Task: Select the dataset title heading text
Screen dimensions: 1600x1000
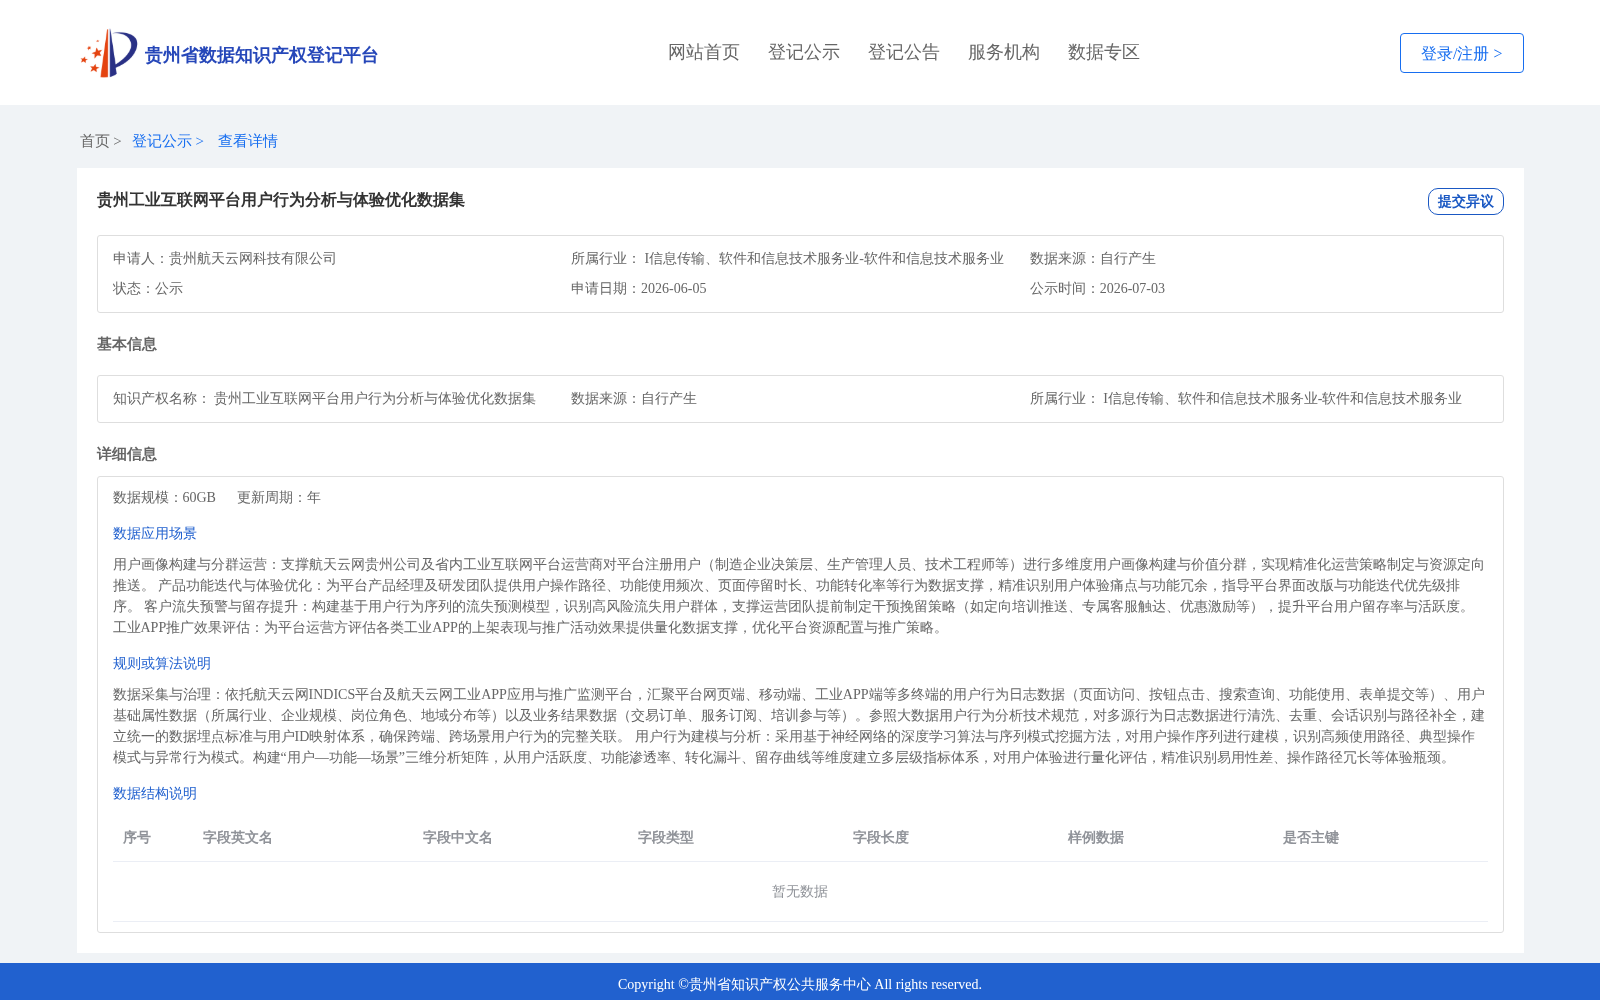Action: coord(281,200)
